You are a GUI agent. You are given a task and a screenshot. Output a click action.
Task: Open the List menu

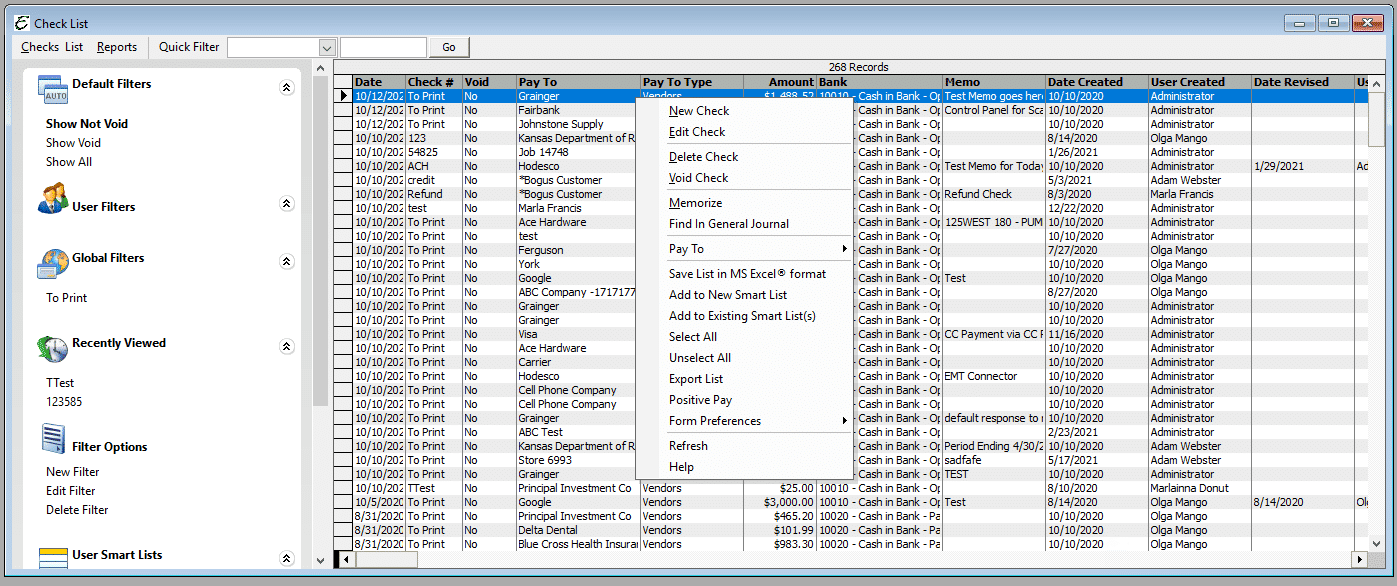[x=74, y=47]
